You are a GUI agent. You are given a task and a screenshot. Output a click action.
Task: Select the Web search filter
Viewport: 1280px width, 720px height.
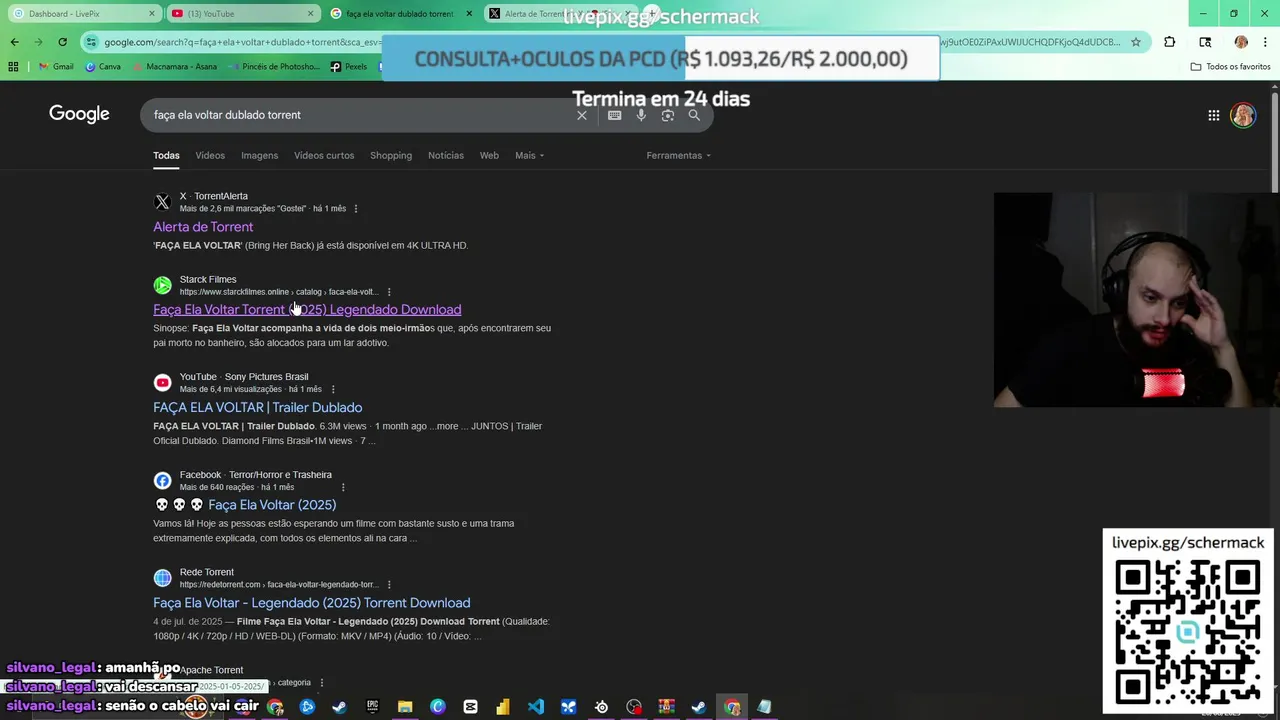pos(489,155)
